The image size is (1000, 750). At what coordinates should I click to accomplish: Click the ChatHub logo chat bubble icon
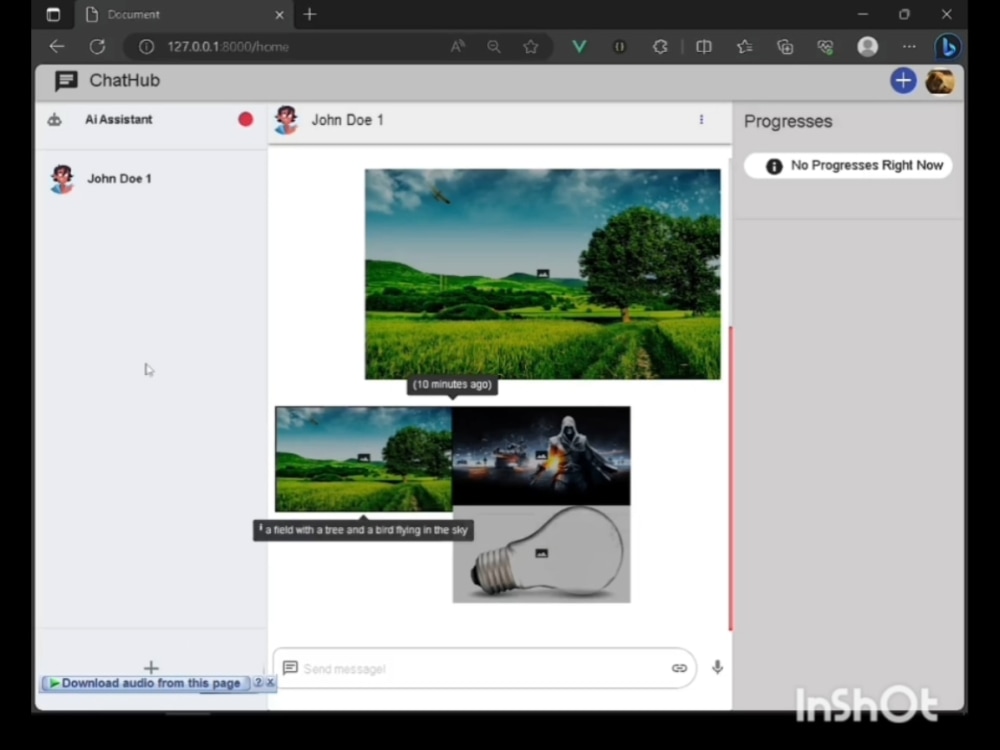pos(64,81)
